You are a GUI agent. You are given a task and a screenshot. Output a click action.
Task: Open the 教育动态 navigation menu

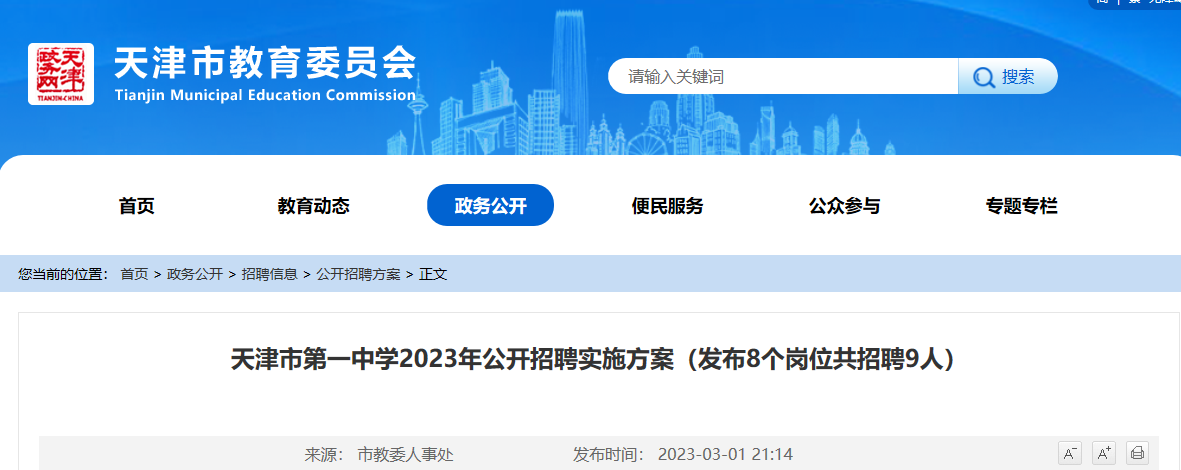[313, 206]
